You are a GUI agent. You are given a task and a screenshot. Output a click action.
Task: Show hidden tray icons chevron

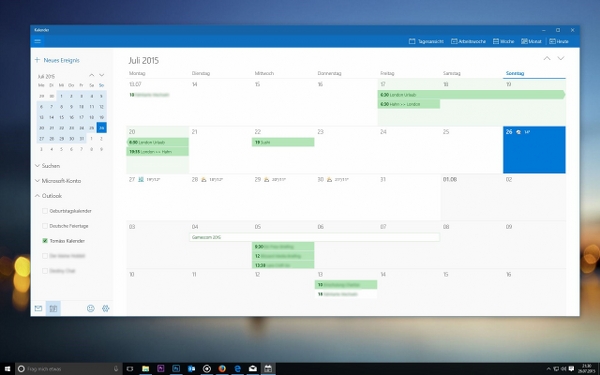point(548,369)
